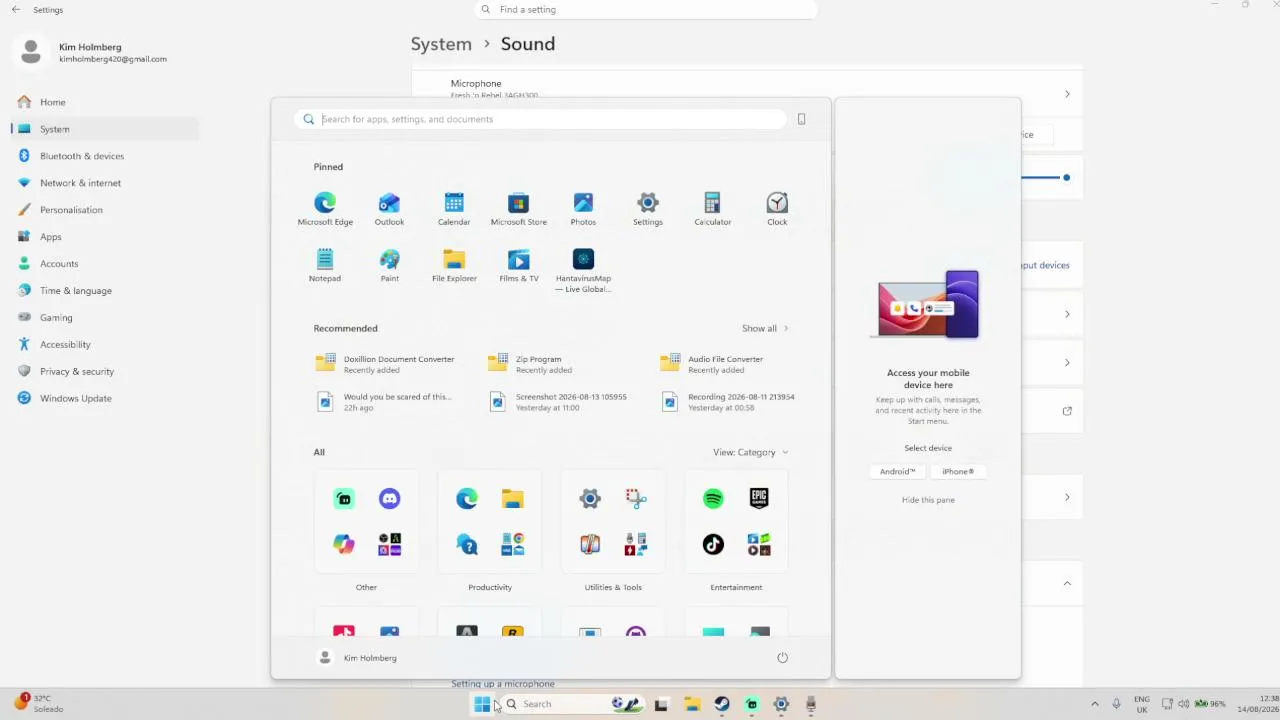Open File Explorer from the taskbar

coord(691,704)
